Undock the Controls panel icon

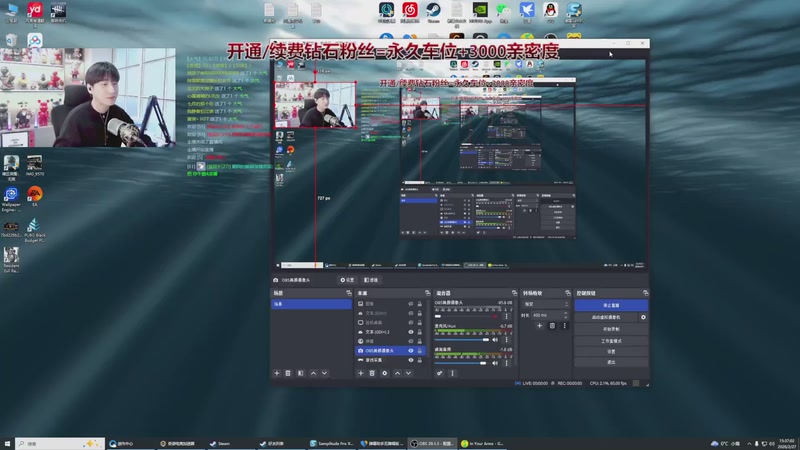(x=645, y=293)
